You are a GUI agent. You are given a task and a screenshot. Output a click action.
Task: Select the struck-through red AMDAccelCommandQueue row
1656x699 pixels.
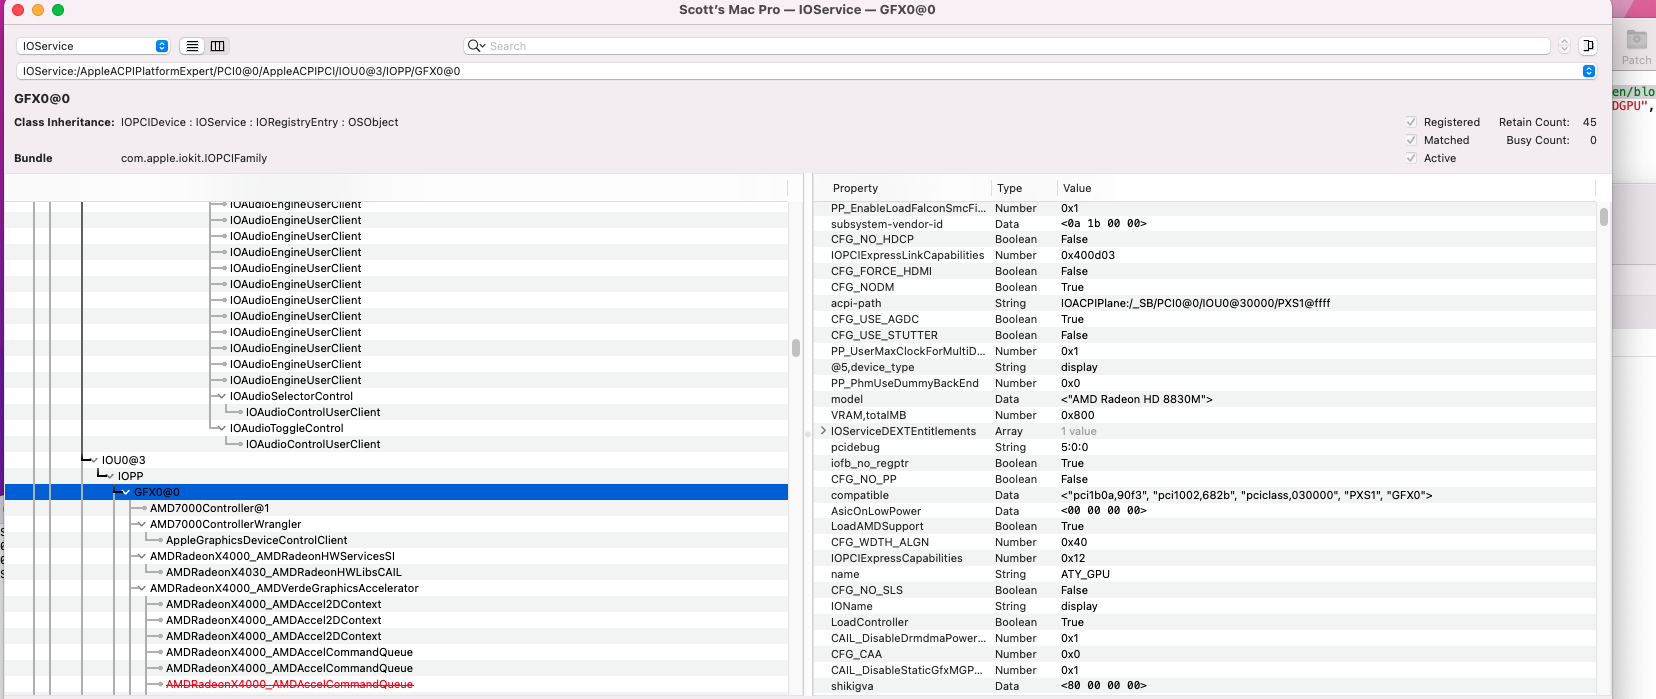289,684
